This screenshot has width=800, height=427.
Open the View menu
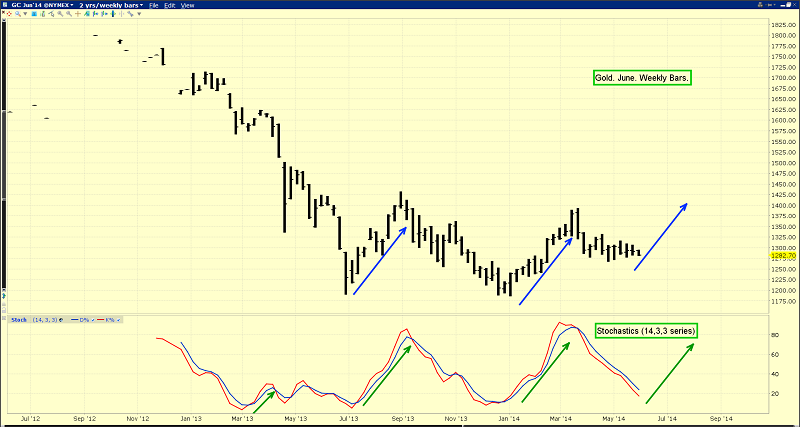[x=187, y=5]
